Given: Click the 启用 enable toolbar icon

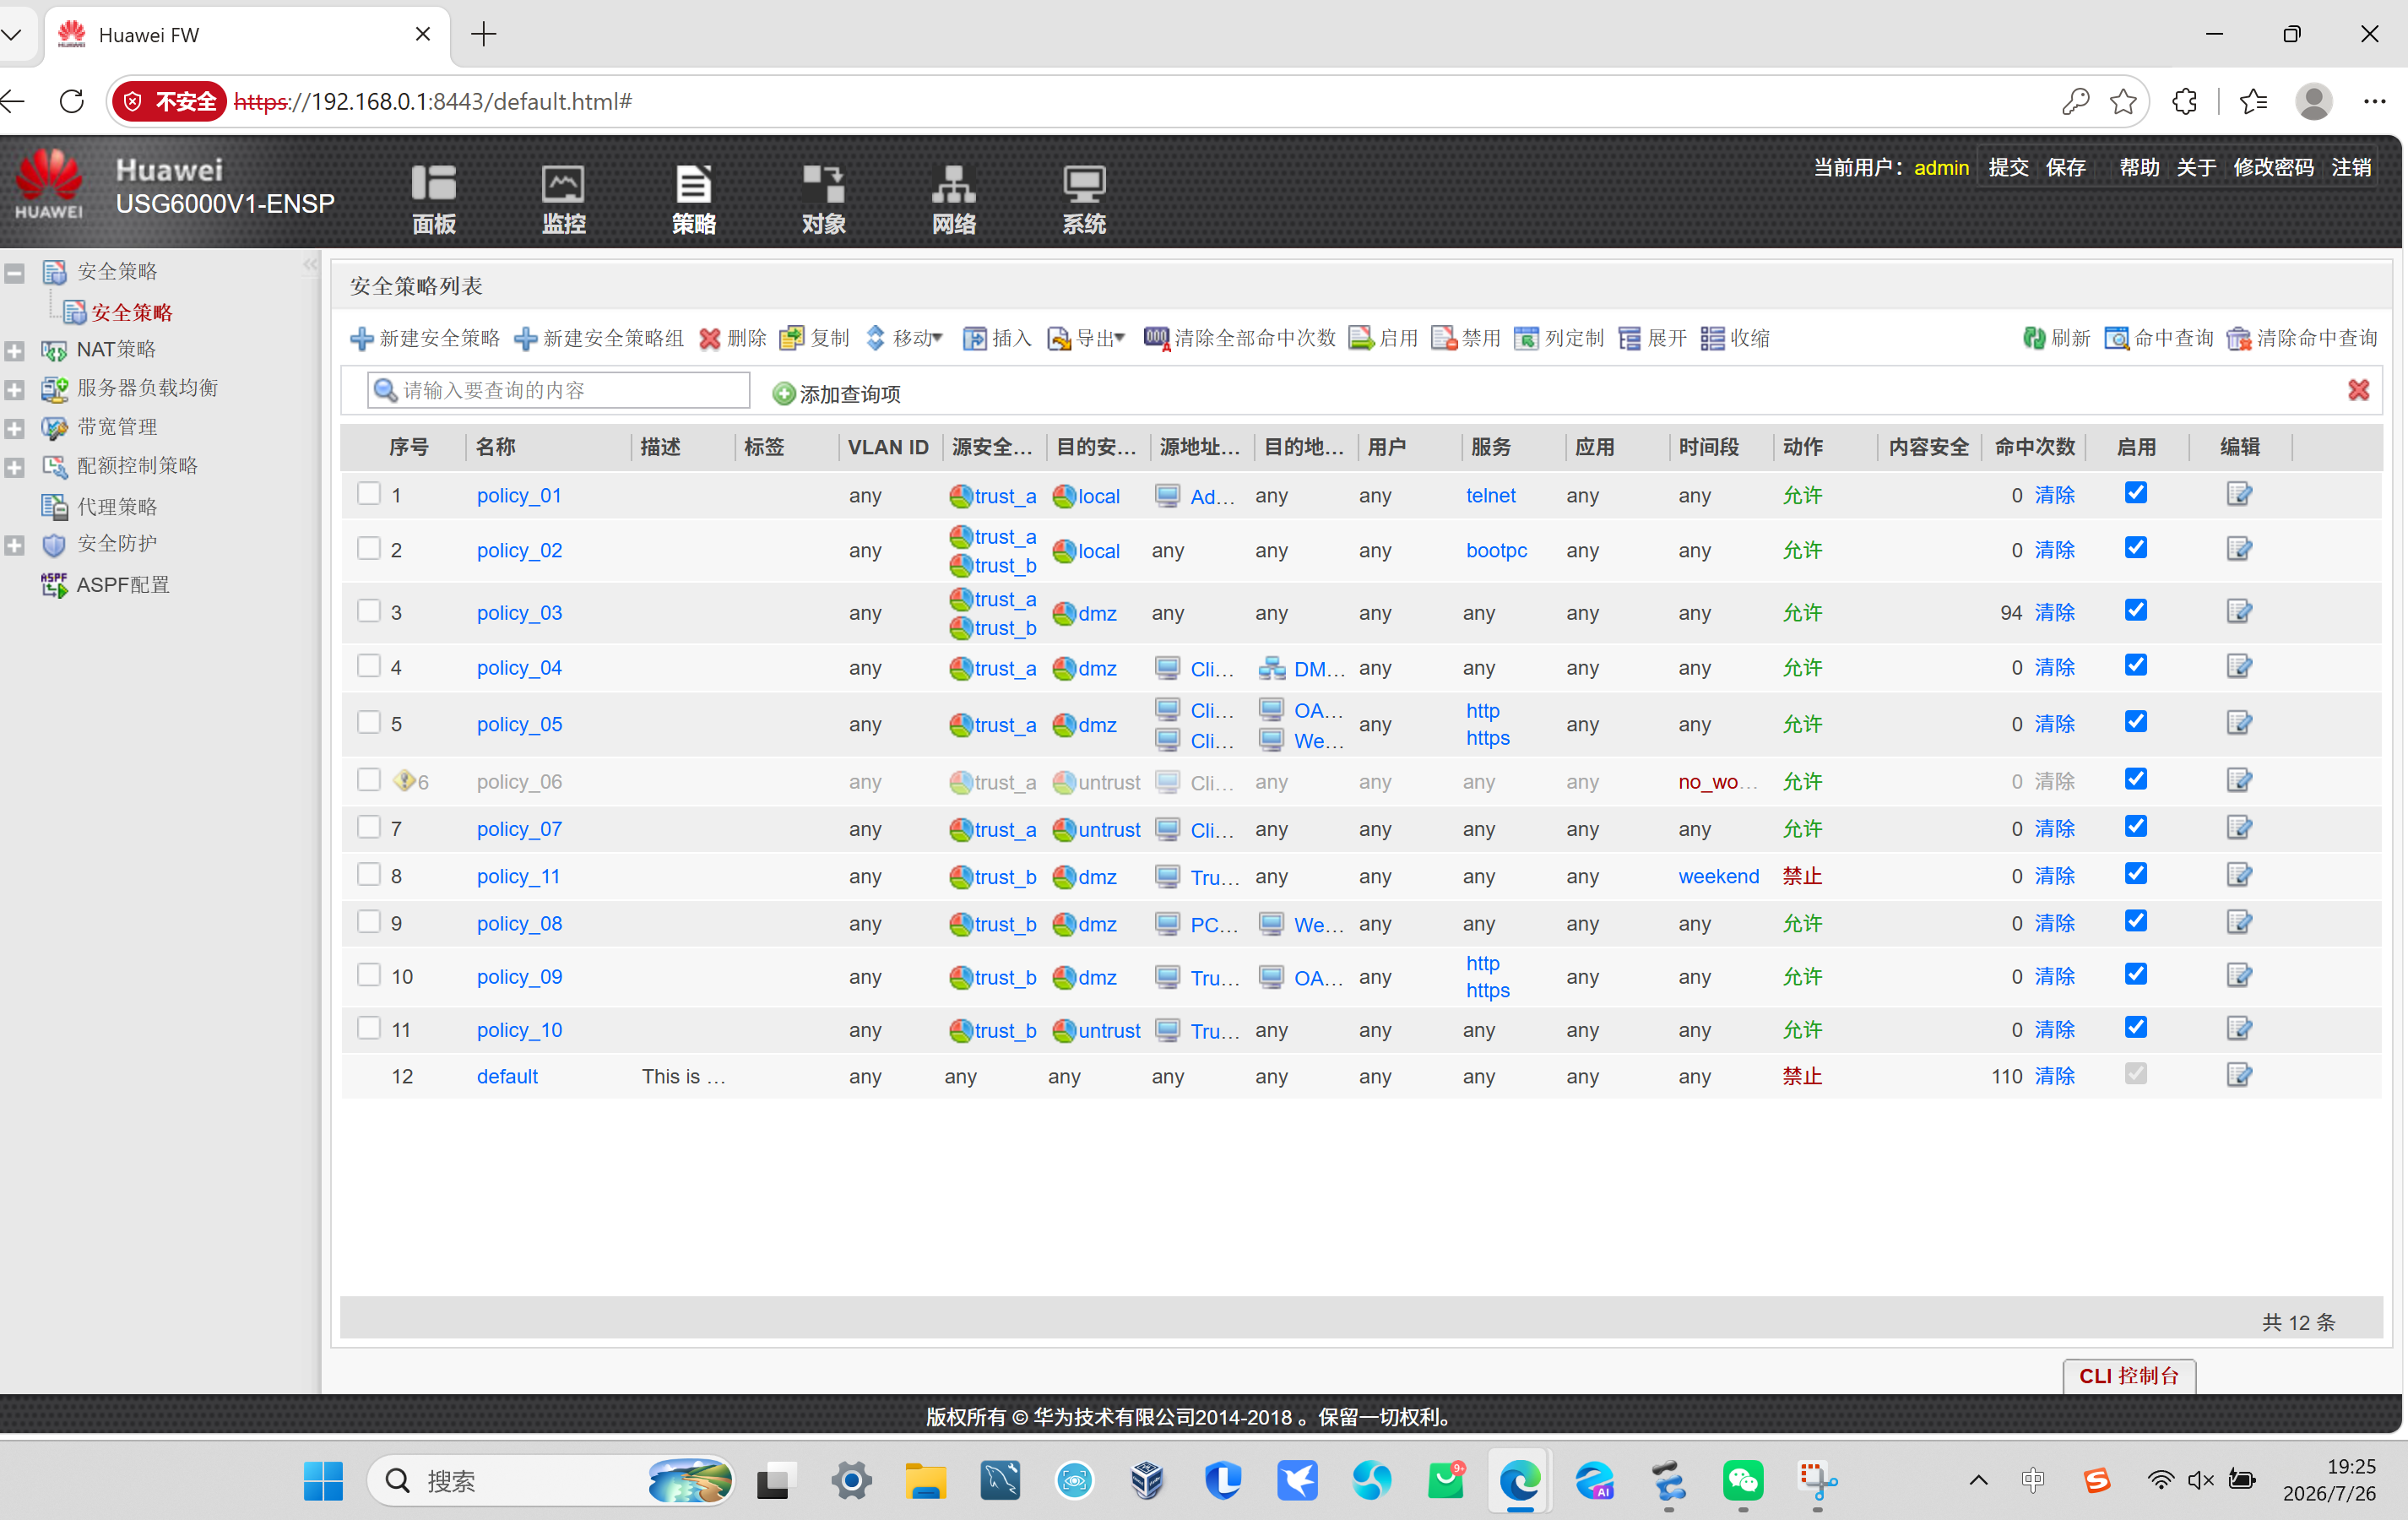Looking at the screenshot, I should (x=1361, y=339).
